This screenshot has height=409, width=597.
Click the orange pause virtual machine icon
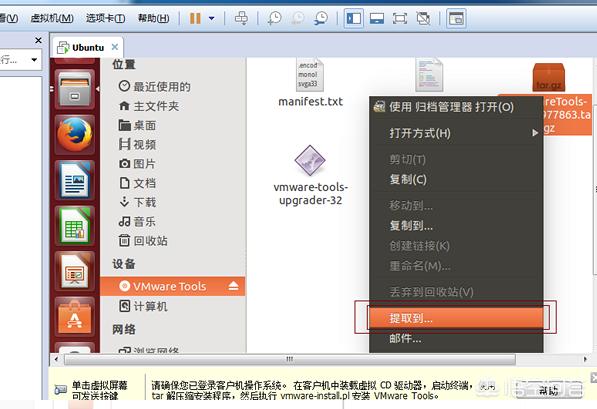click(195, 18)
